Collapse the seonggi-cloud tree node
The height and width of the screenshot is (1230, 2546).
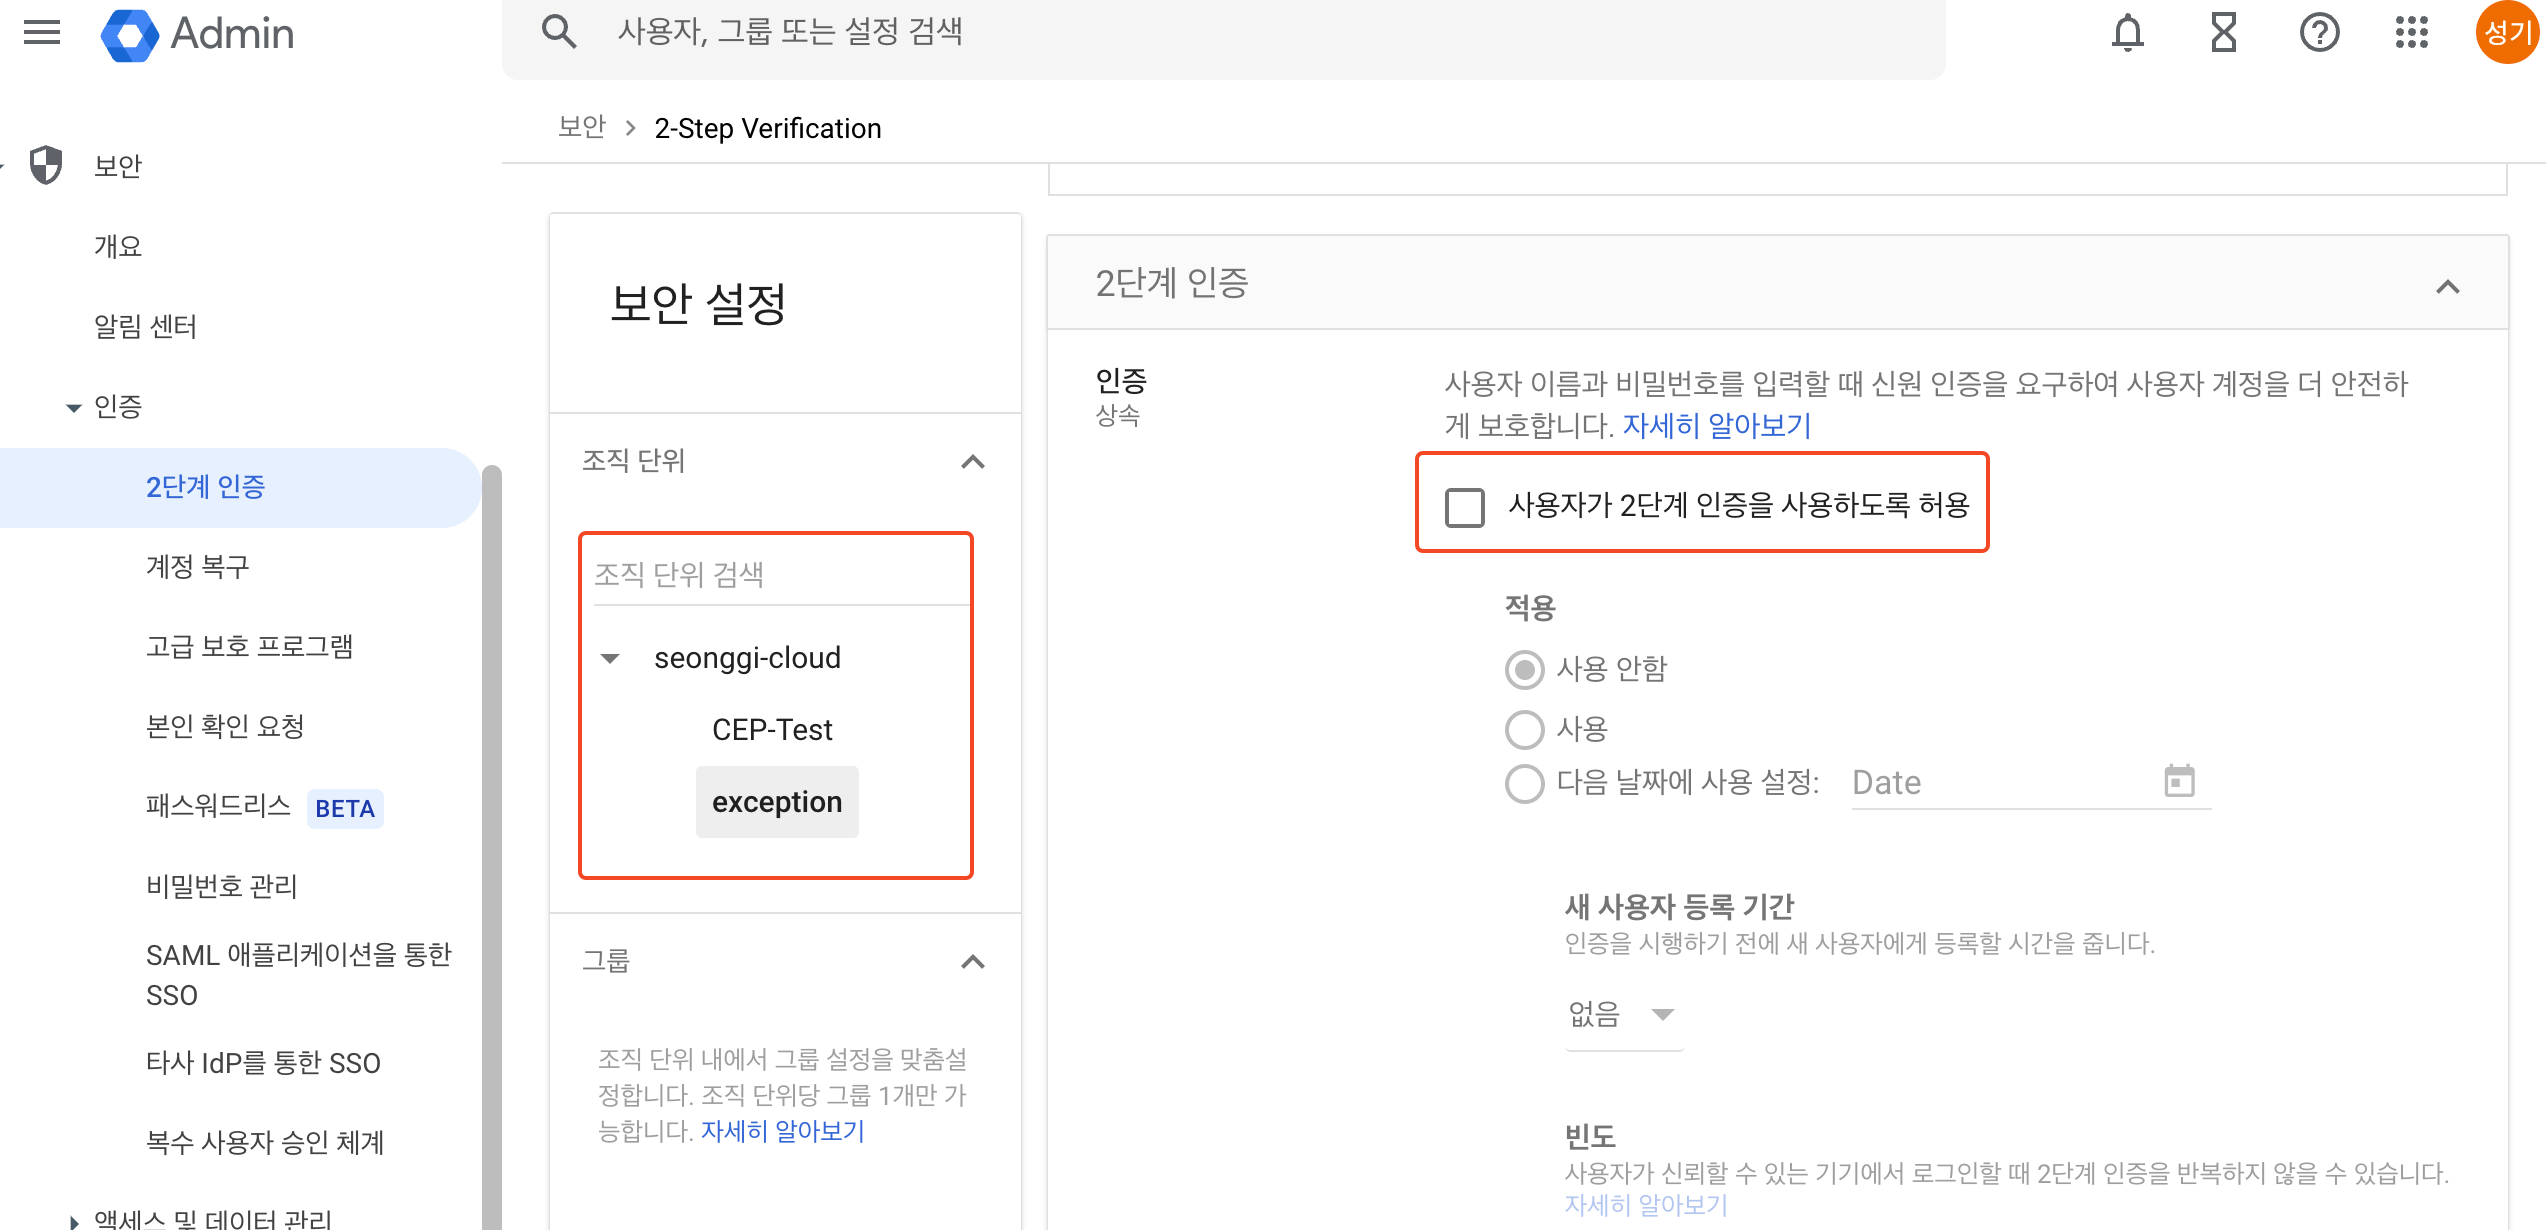610,658
